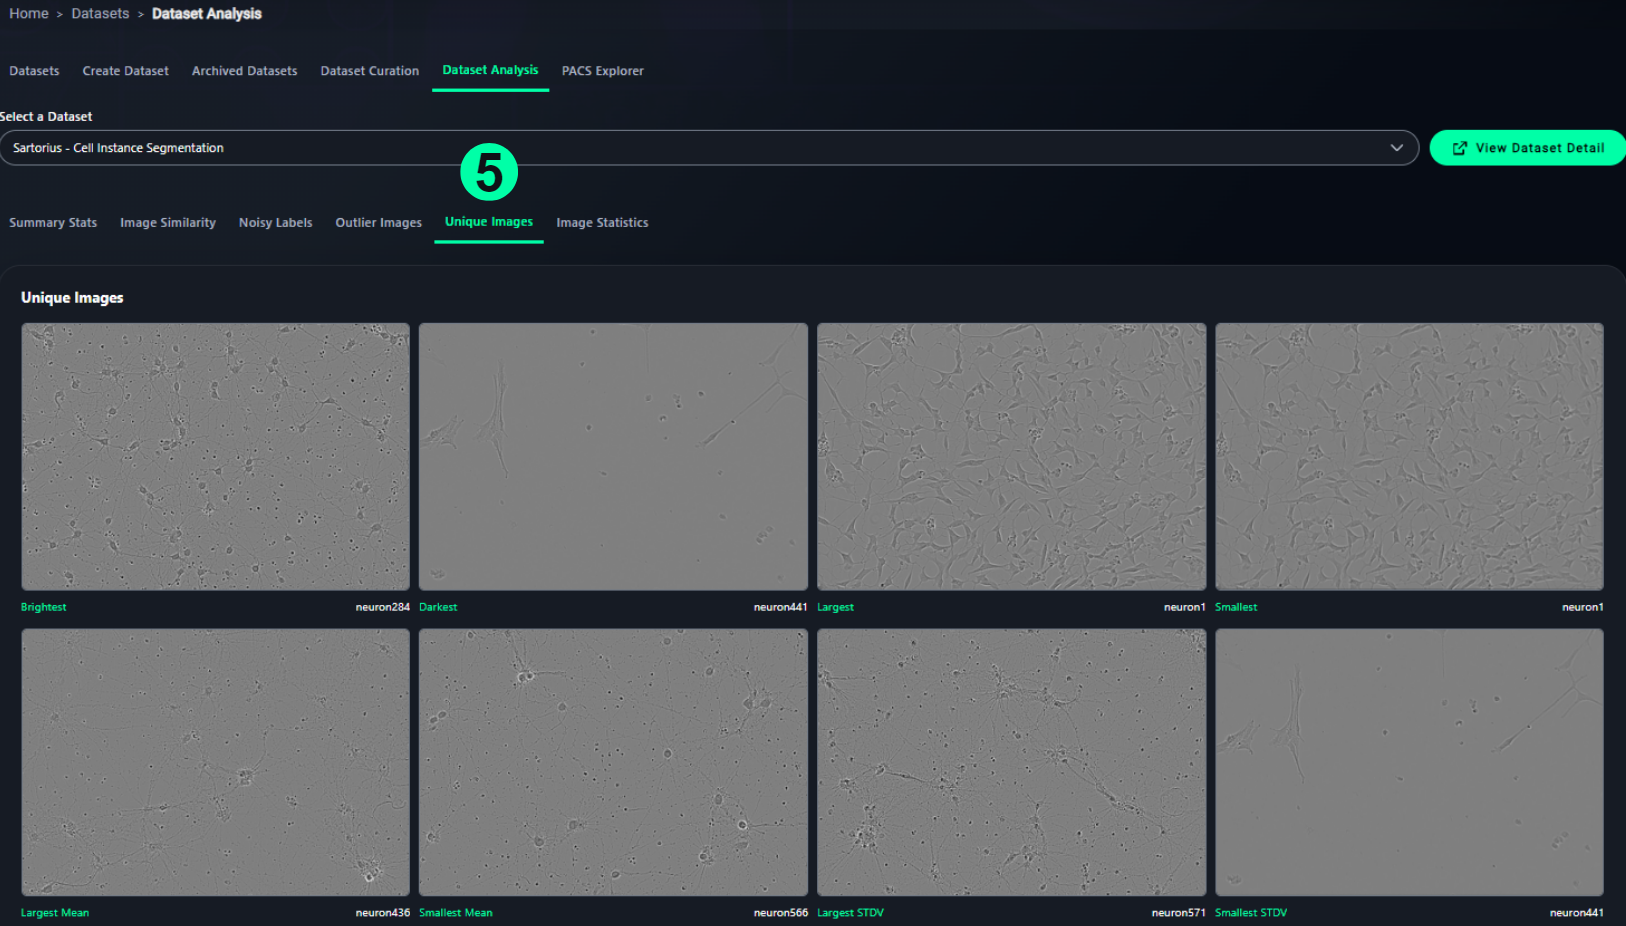Open the Create Dataset tab
Viewport: 1626px width, 926px height.
pos(125,71)
